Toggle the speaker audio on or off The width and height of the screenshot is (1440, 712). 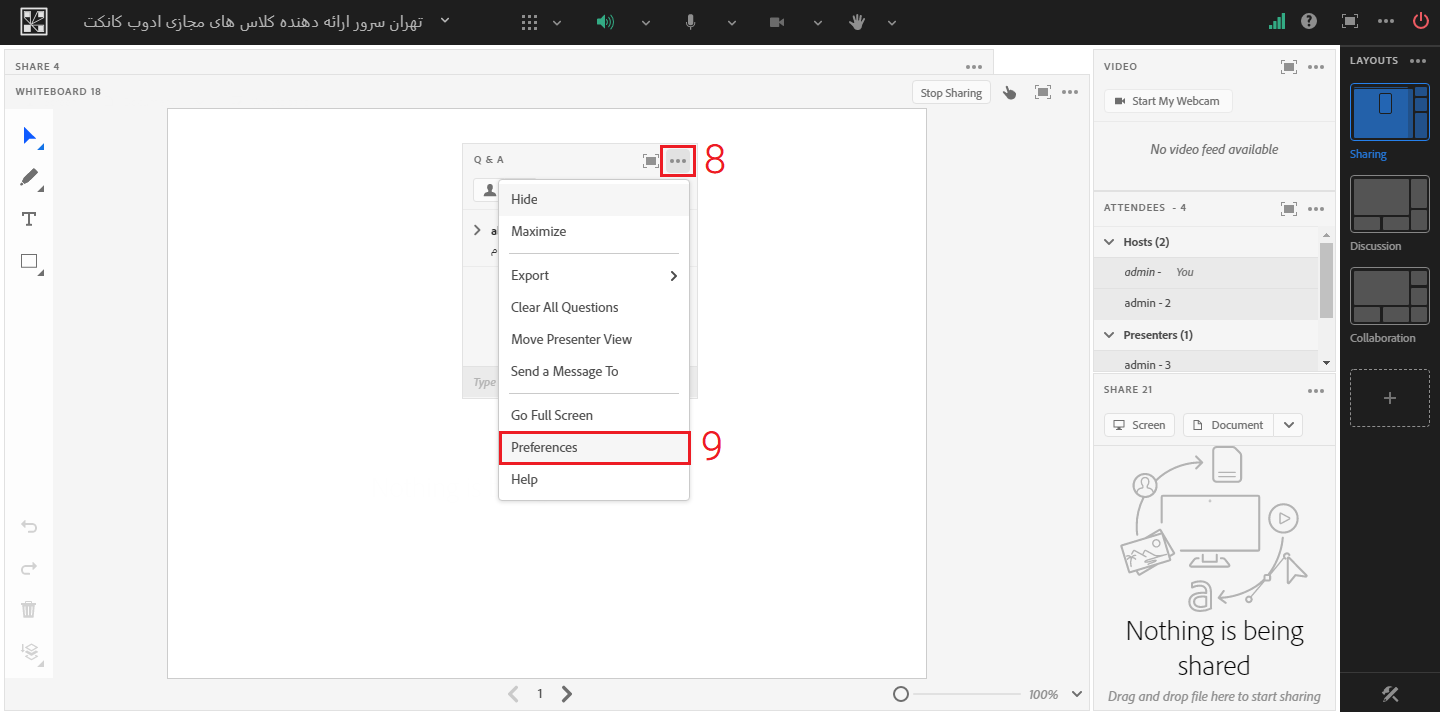pos(605,22)
